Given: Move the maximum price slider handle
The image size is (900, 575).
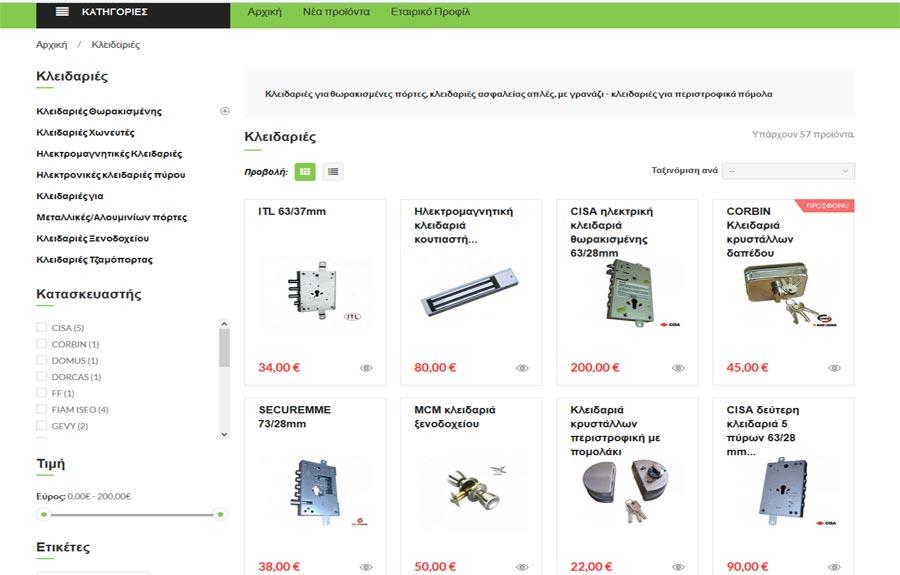Looking at the screenshot, I should tap(220, 515).
